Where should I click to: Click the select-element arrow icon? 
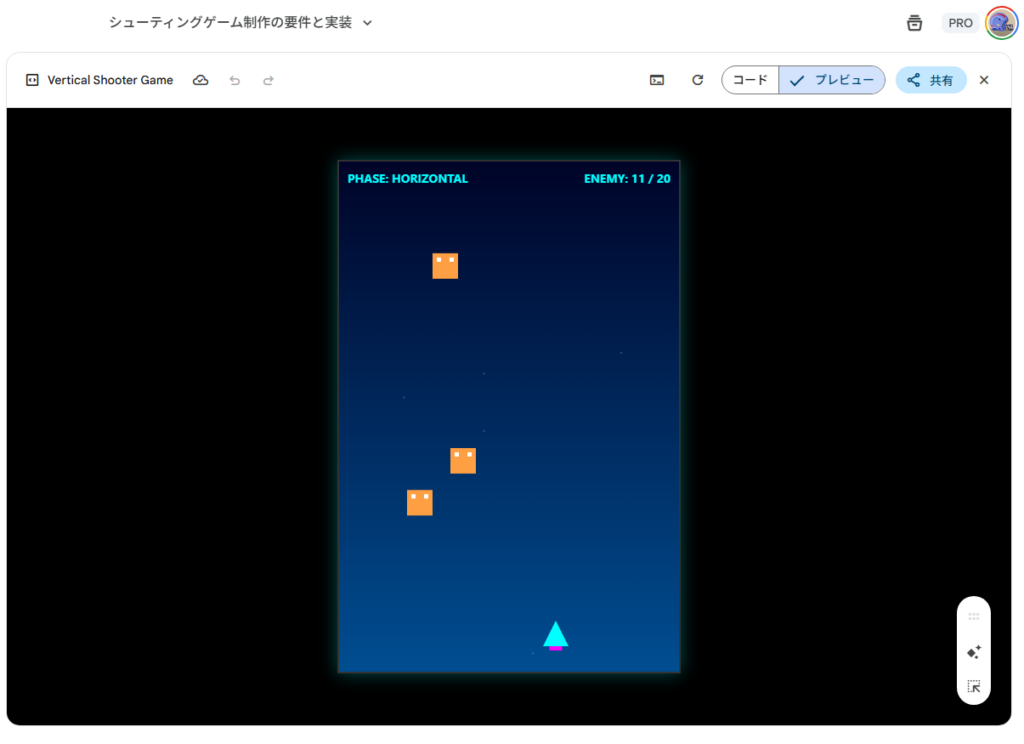coord(973,686)
